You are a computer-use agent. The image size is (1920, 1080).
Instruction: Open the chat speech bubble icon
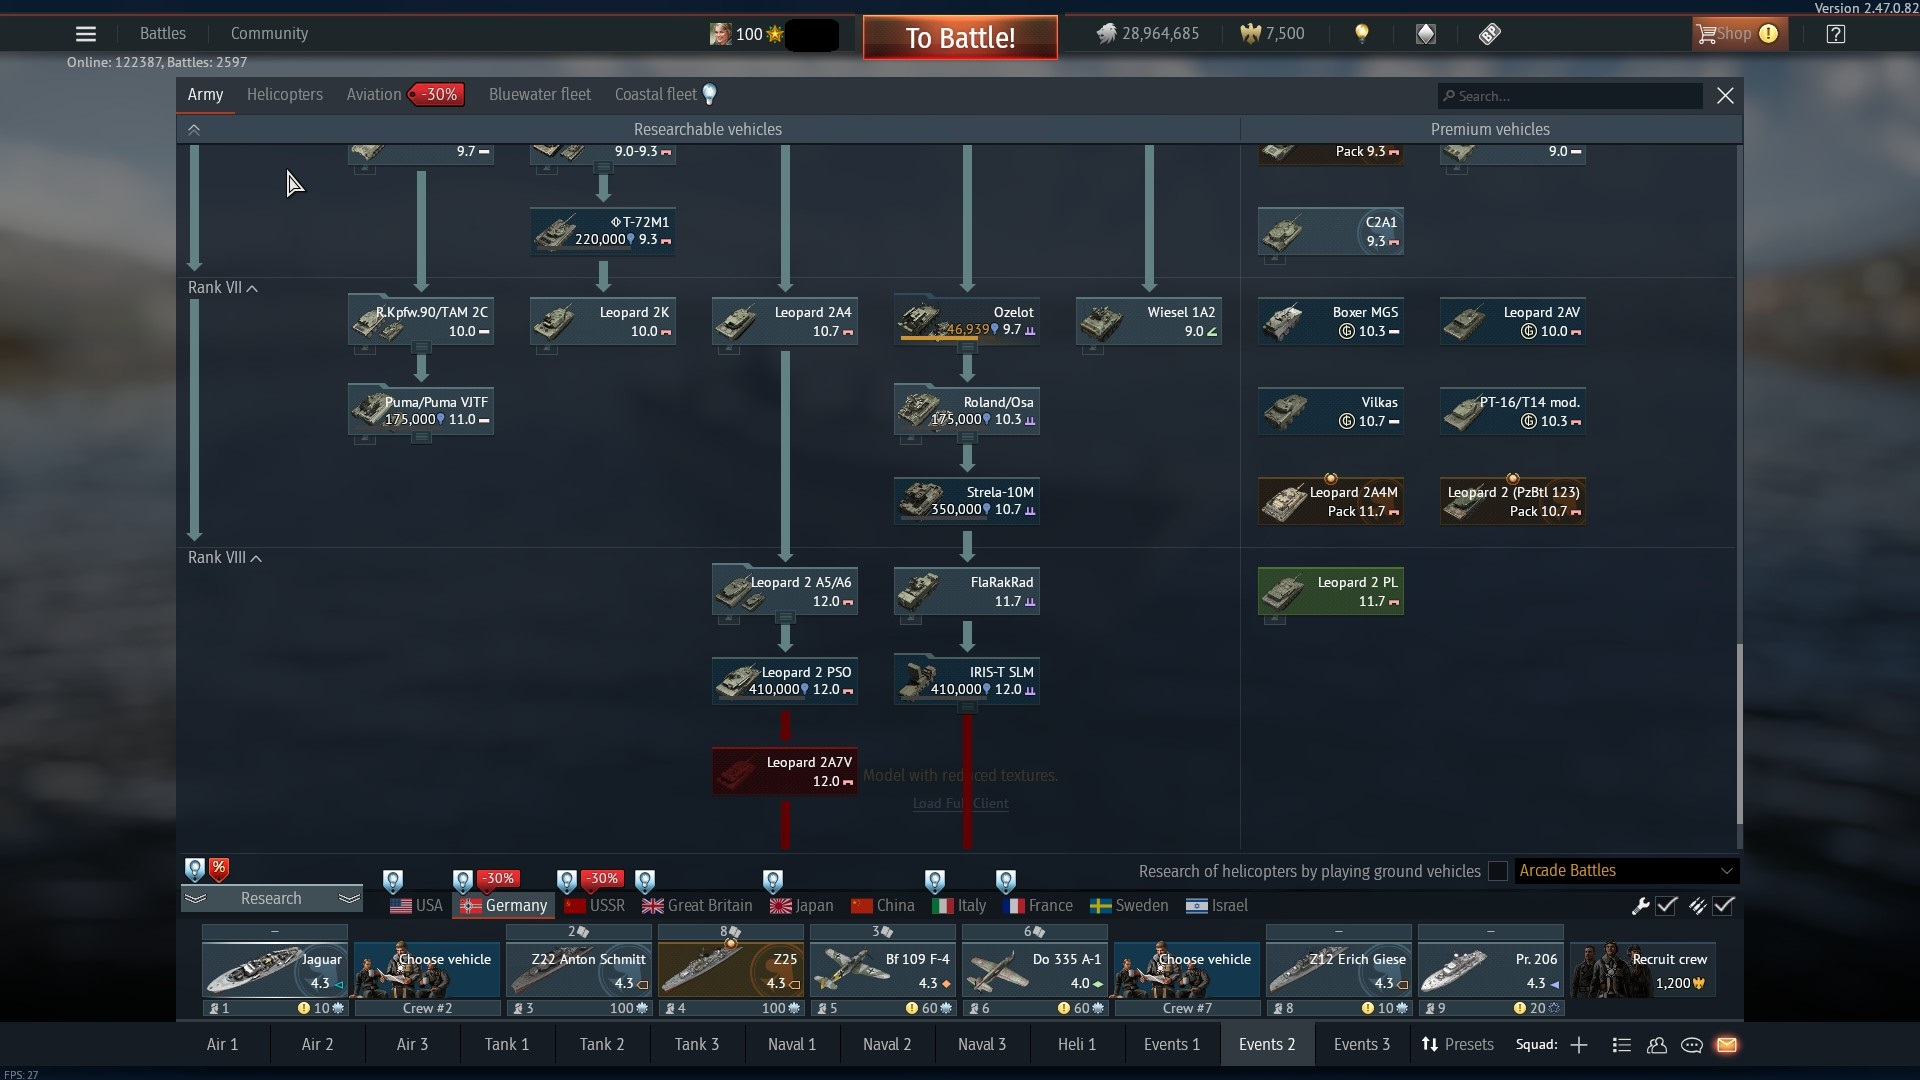1692,1045
